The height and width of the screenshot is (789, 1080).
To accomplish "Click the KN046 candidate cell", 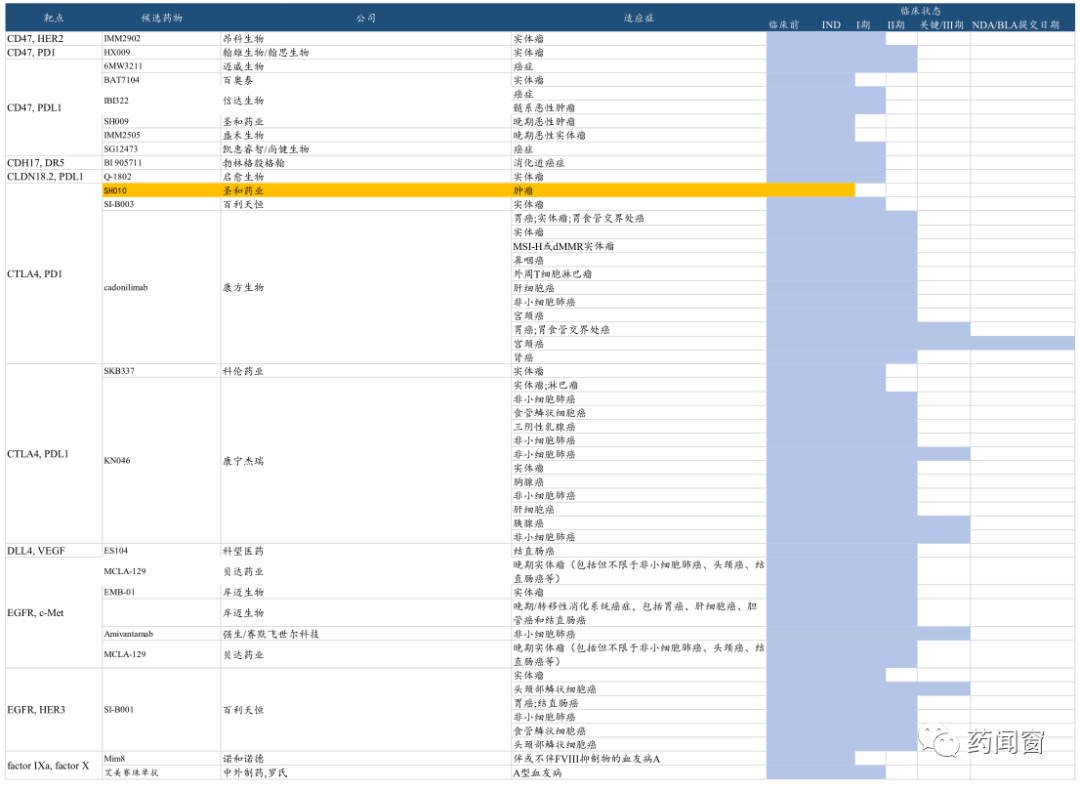I will pos(120,461).
